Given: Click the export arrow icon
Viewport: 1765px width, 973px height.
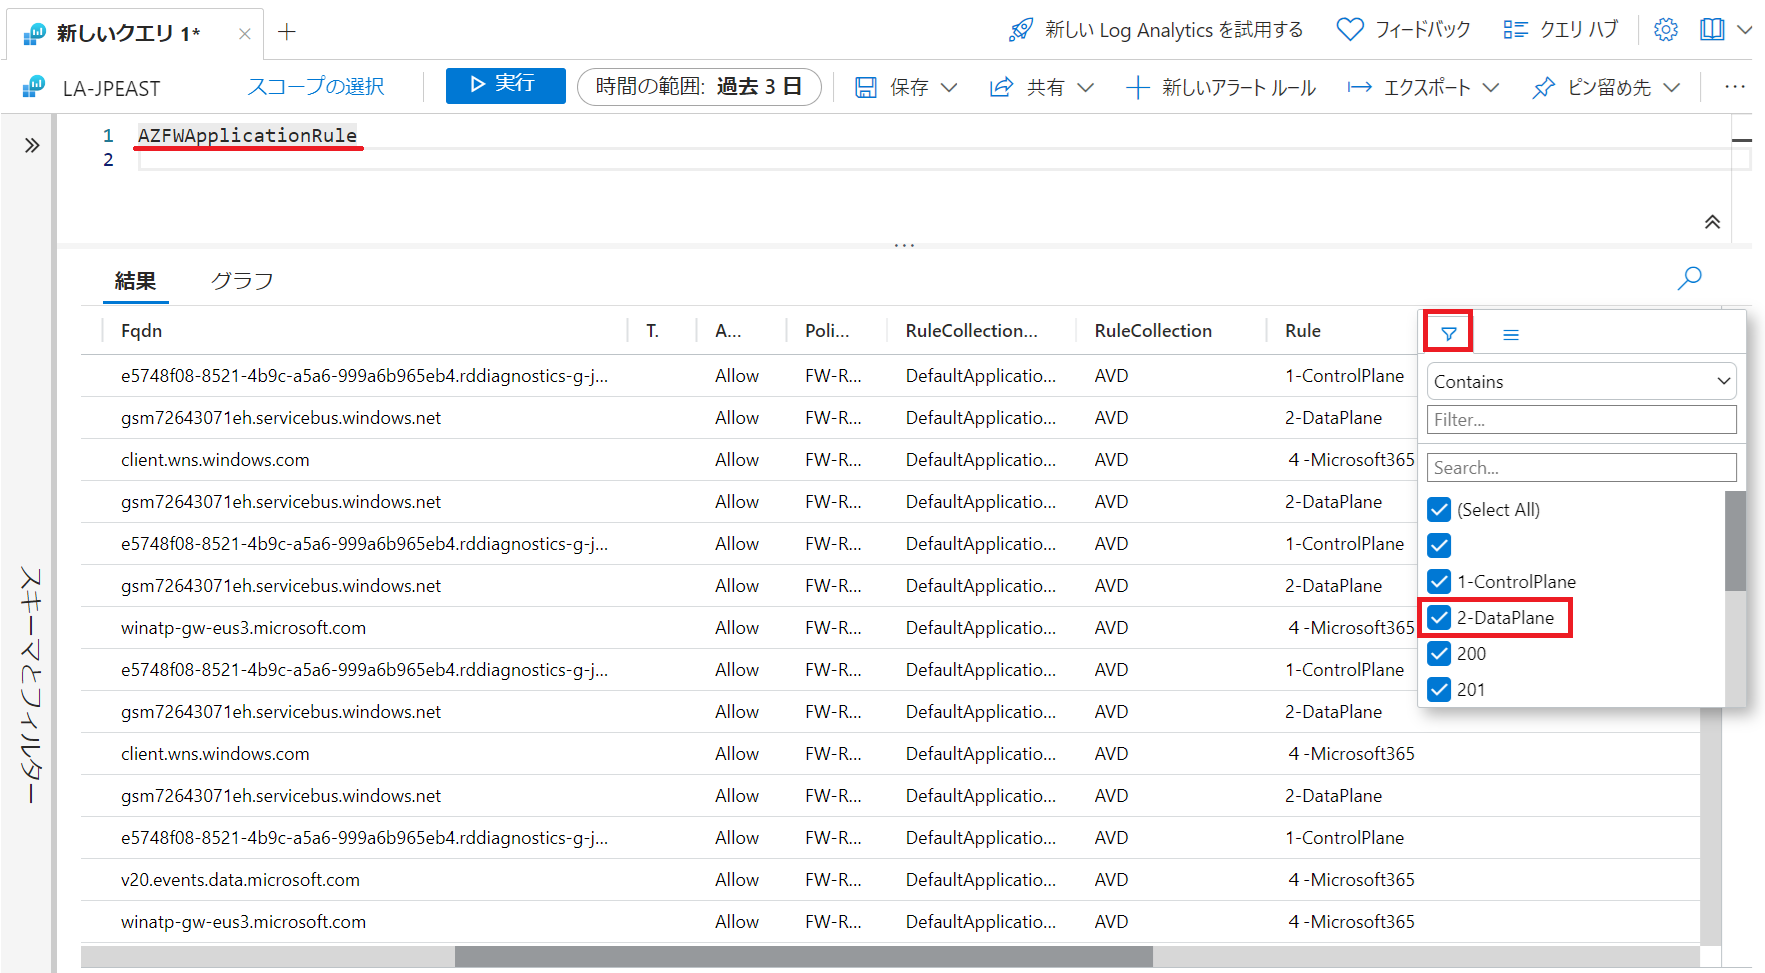Looking at the screenshot, I should coord(1359,88).
